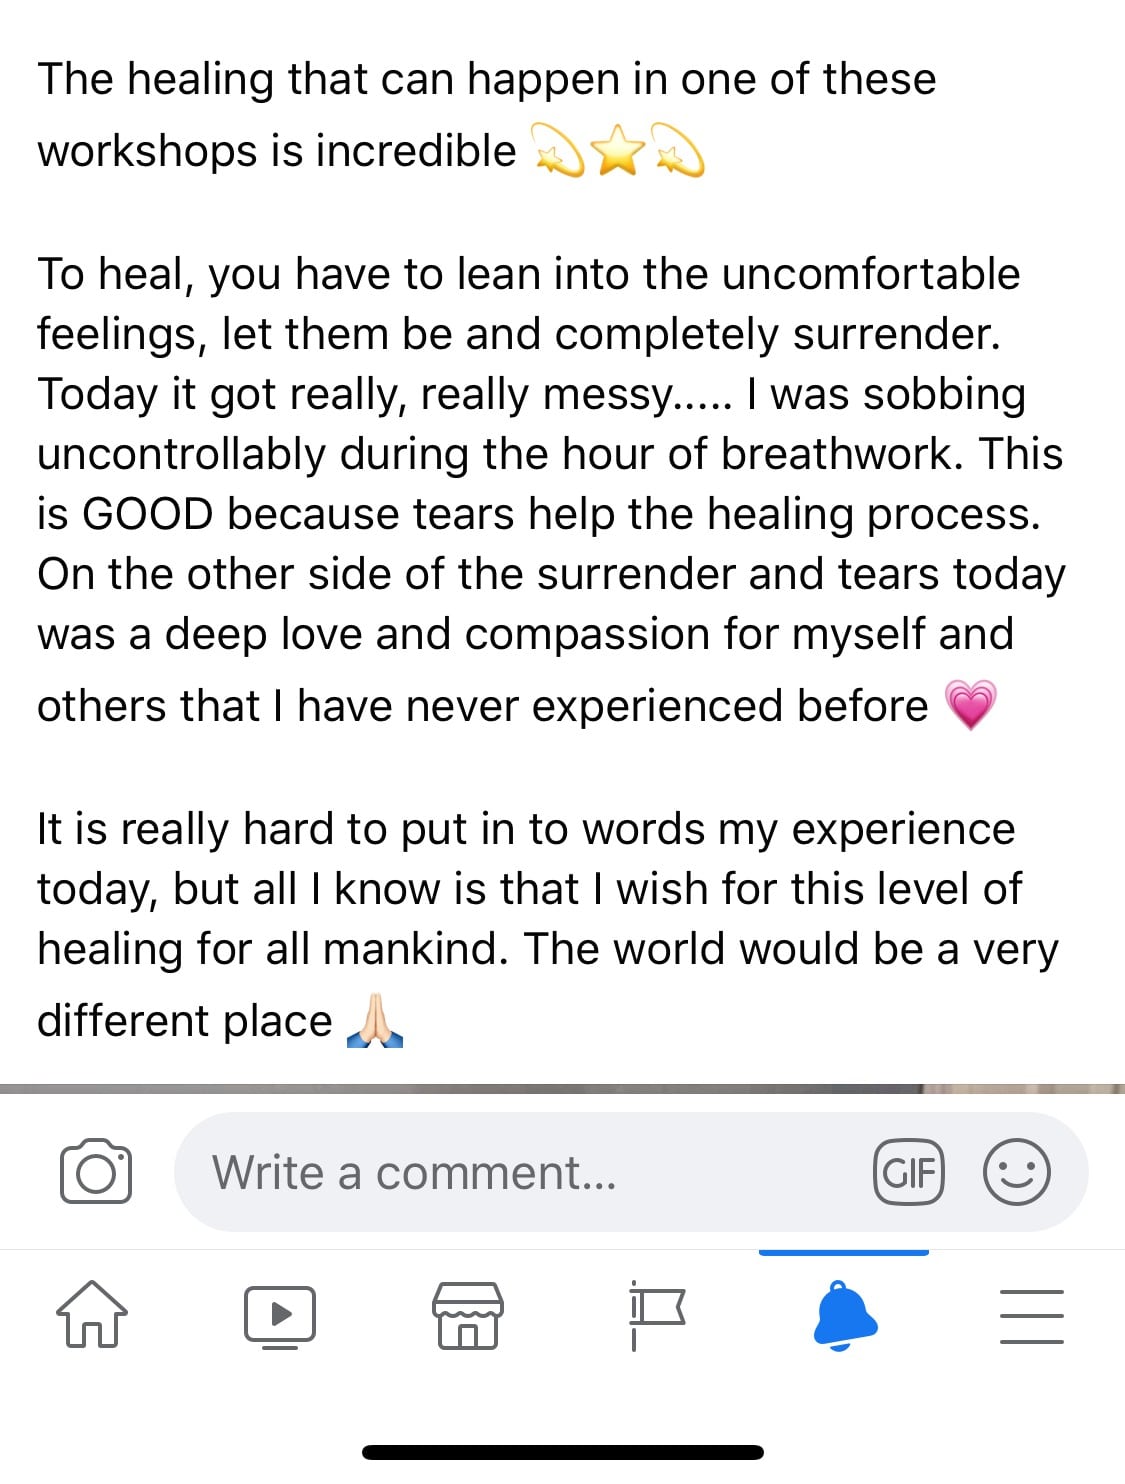Open the hamburger menu tab
The height and width of the screenshot is (1484, 1125).
1032,1316
